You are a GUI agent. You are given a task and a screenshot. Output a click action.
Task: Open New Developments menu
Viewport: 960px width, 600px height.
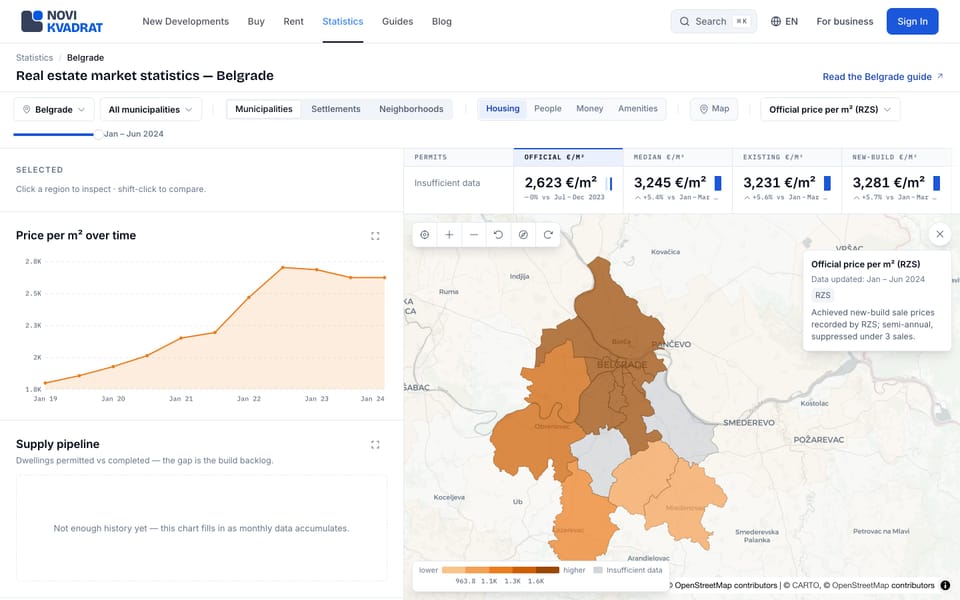coord(186,21)
